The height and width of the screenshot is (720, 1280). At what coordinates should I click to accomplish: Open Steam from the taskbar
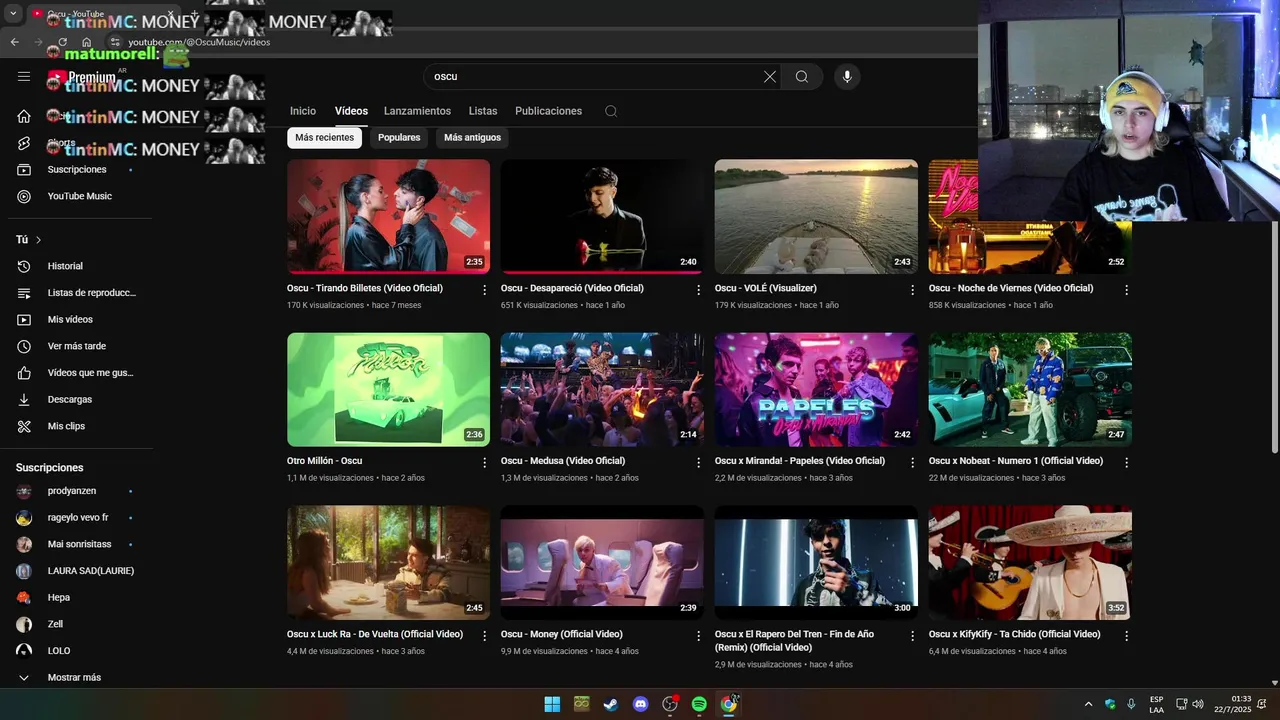[610, 704]
